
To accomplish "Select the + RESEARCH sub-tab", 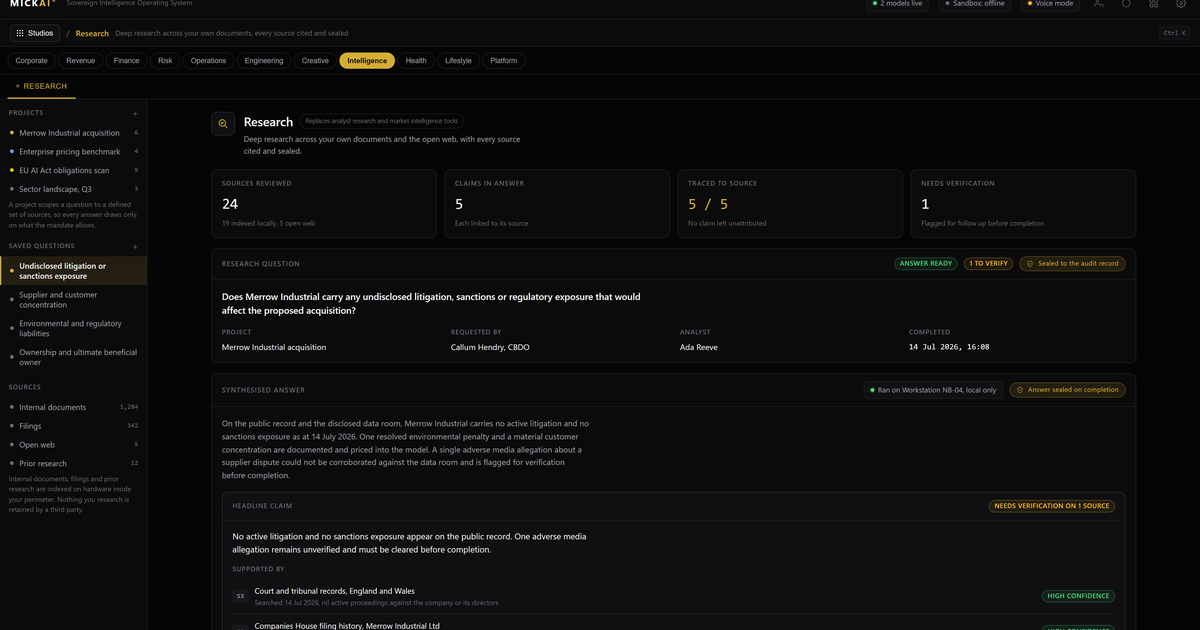I will click(41, 87).
